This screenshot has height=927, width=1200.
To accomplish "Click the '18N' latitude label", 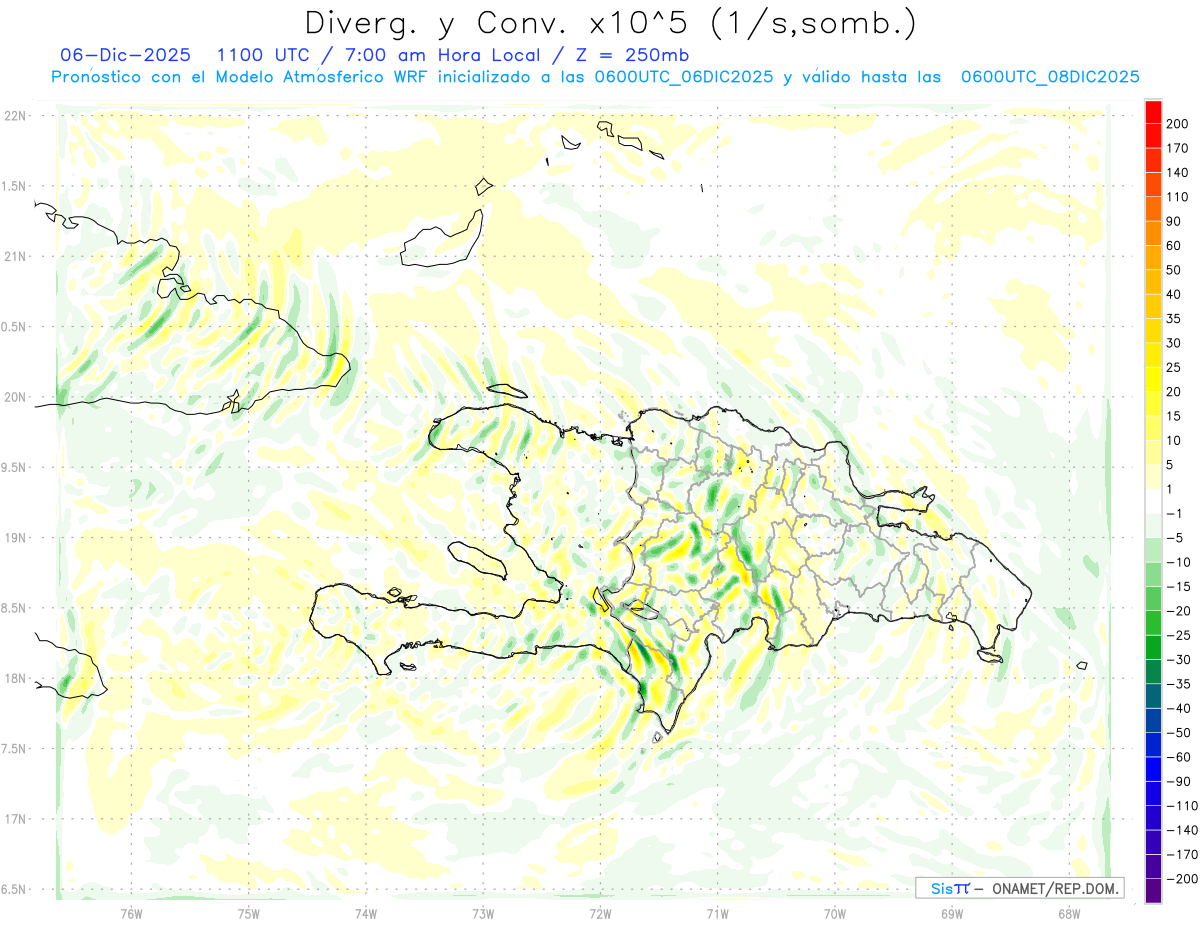I will coord(15,678).
